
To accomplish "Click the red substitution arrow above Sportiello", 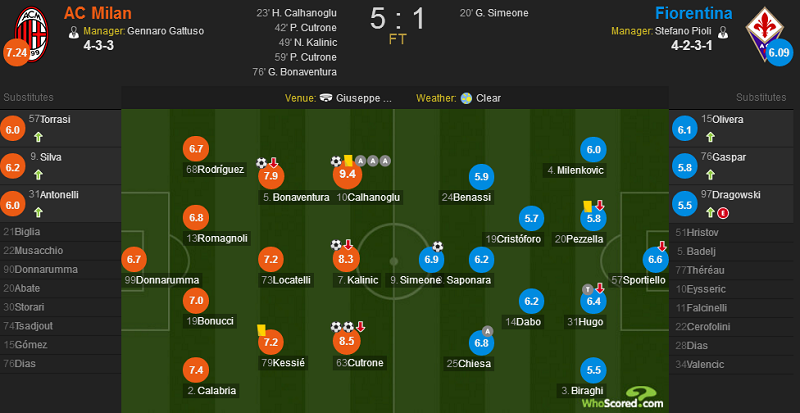I will point(662,246).
